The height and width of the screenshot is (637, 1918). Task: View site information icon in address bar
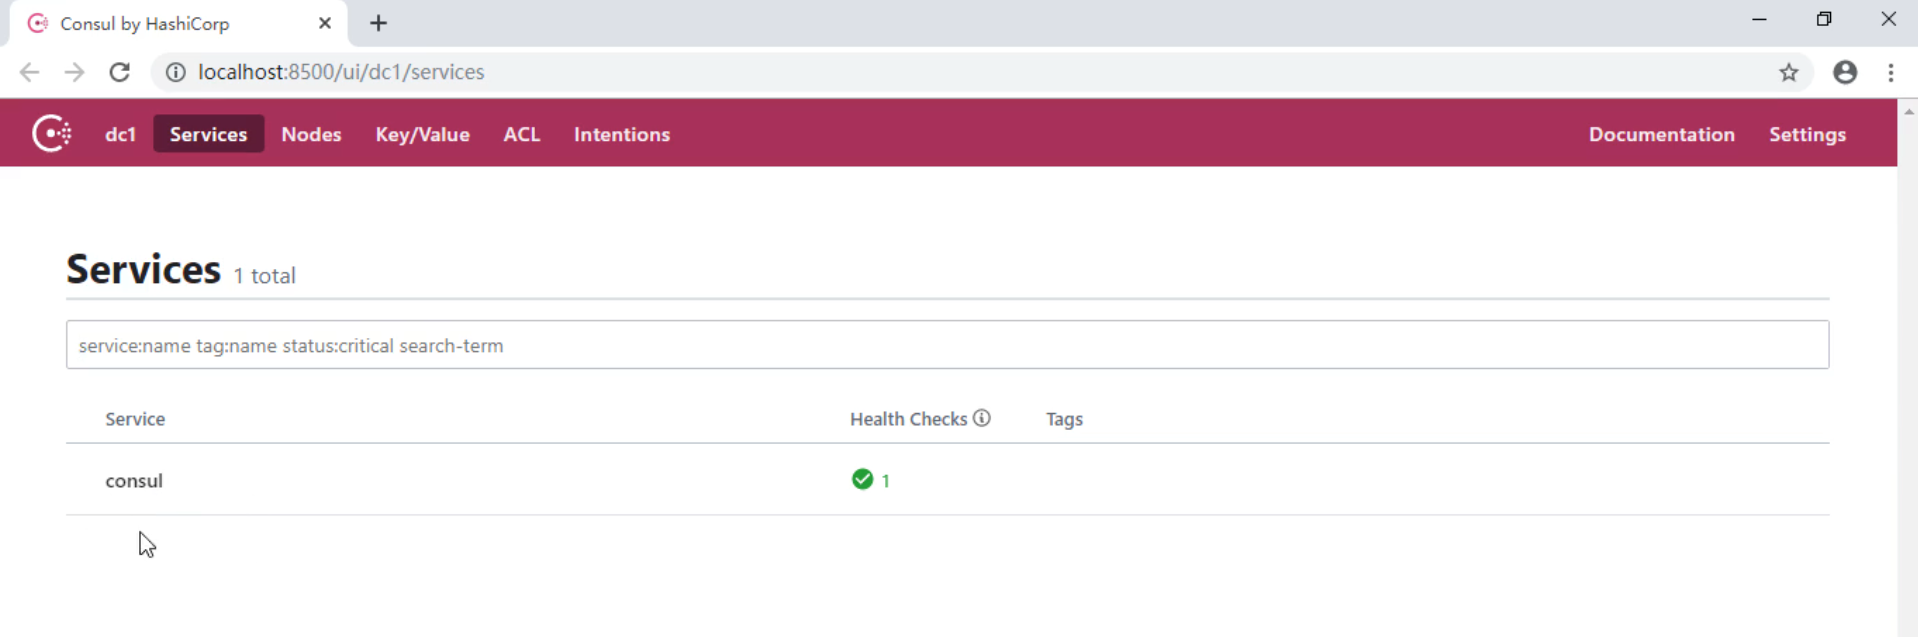click(x=175, y=72)
